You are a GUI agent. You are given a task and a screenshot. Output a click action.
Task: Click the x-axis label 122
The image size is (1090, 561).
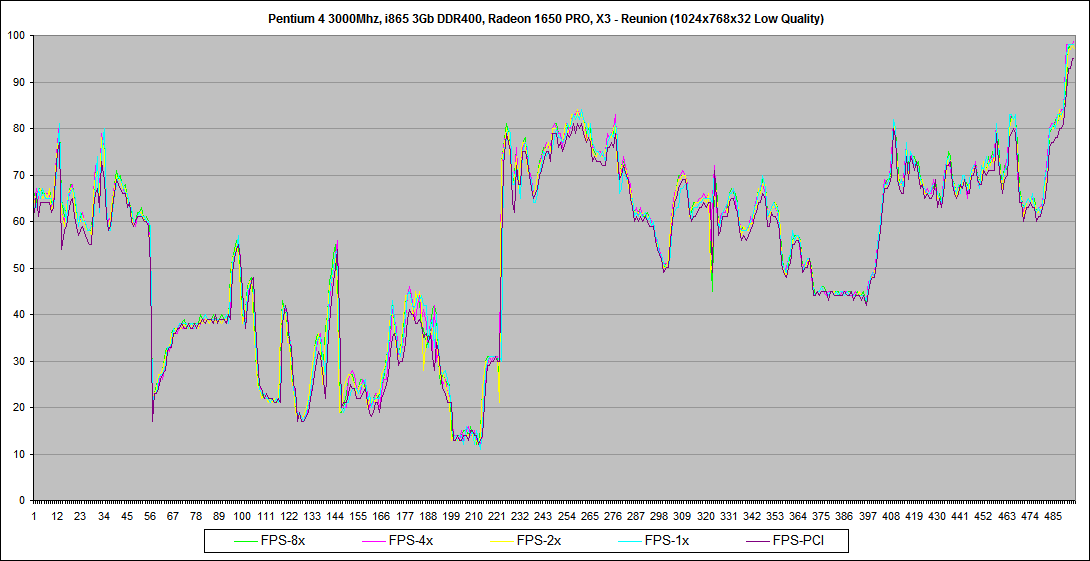pyautogui.click(x=288, y=517)
